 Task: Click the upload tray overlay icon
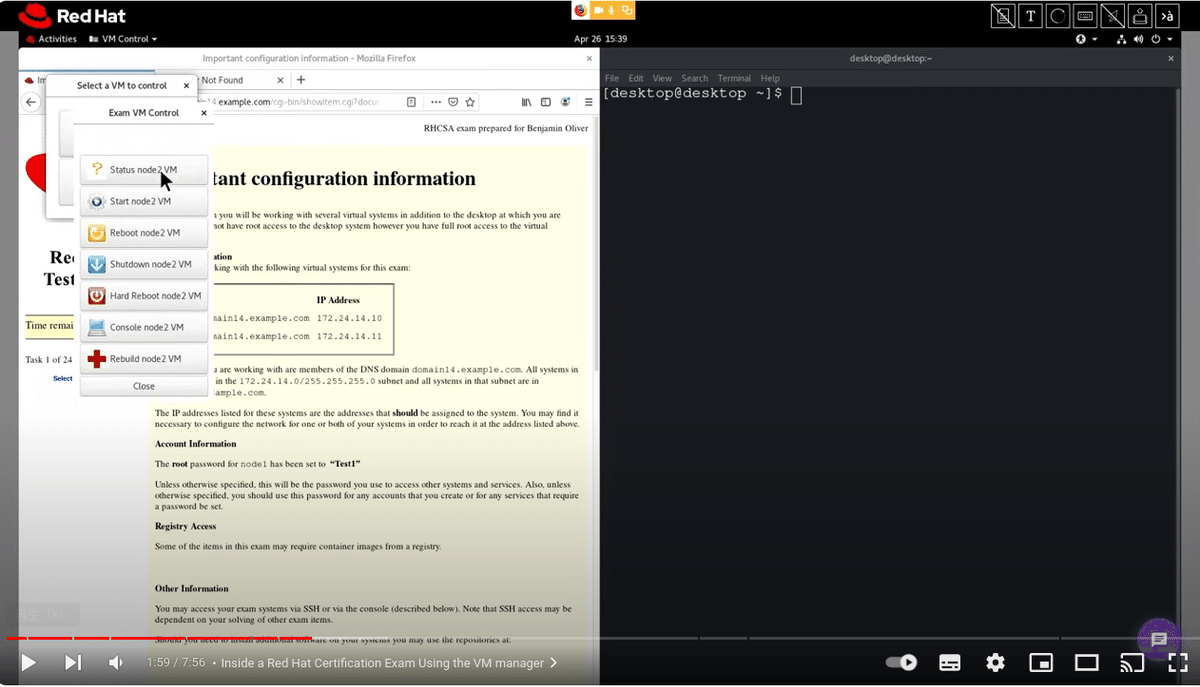tap(1141, 16)
